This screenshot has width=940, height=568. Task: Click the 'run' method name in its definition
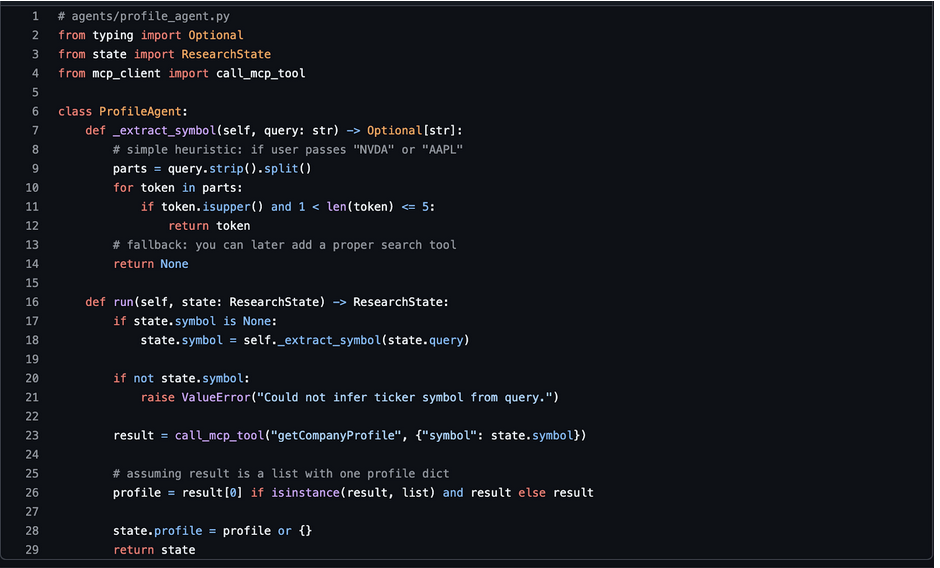(122, 302)
